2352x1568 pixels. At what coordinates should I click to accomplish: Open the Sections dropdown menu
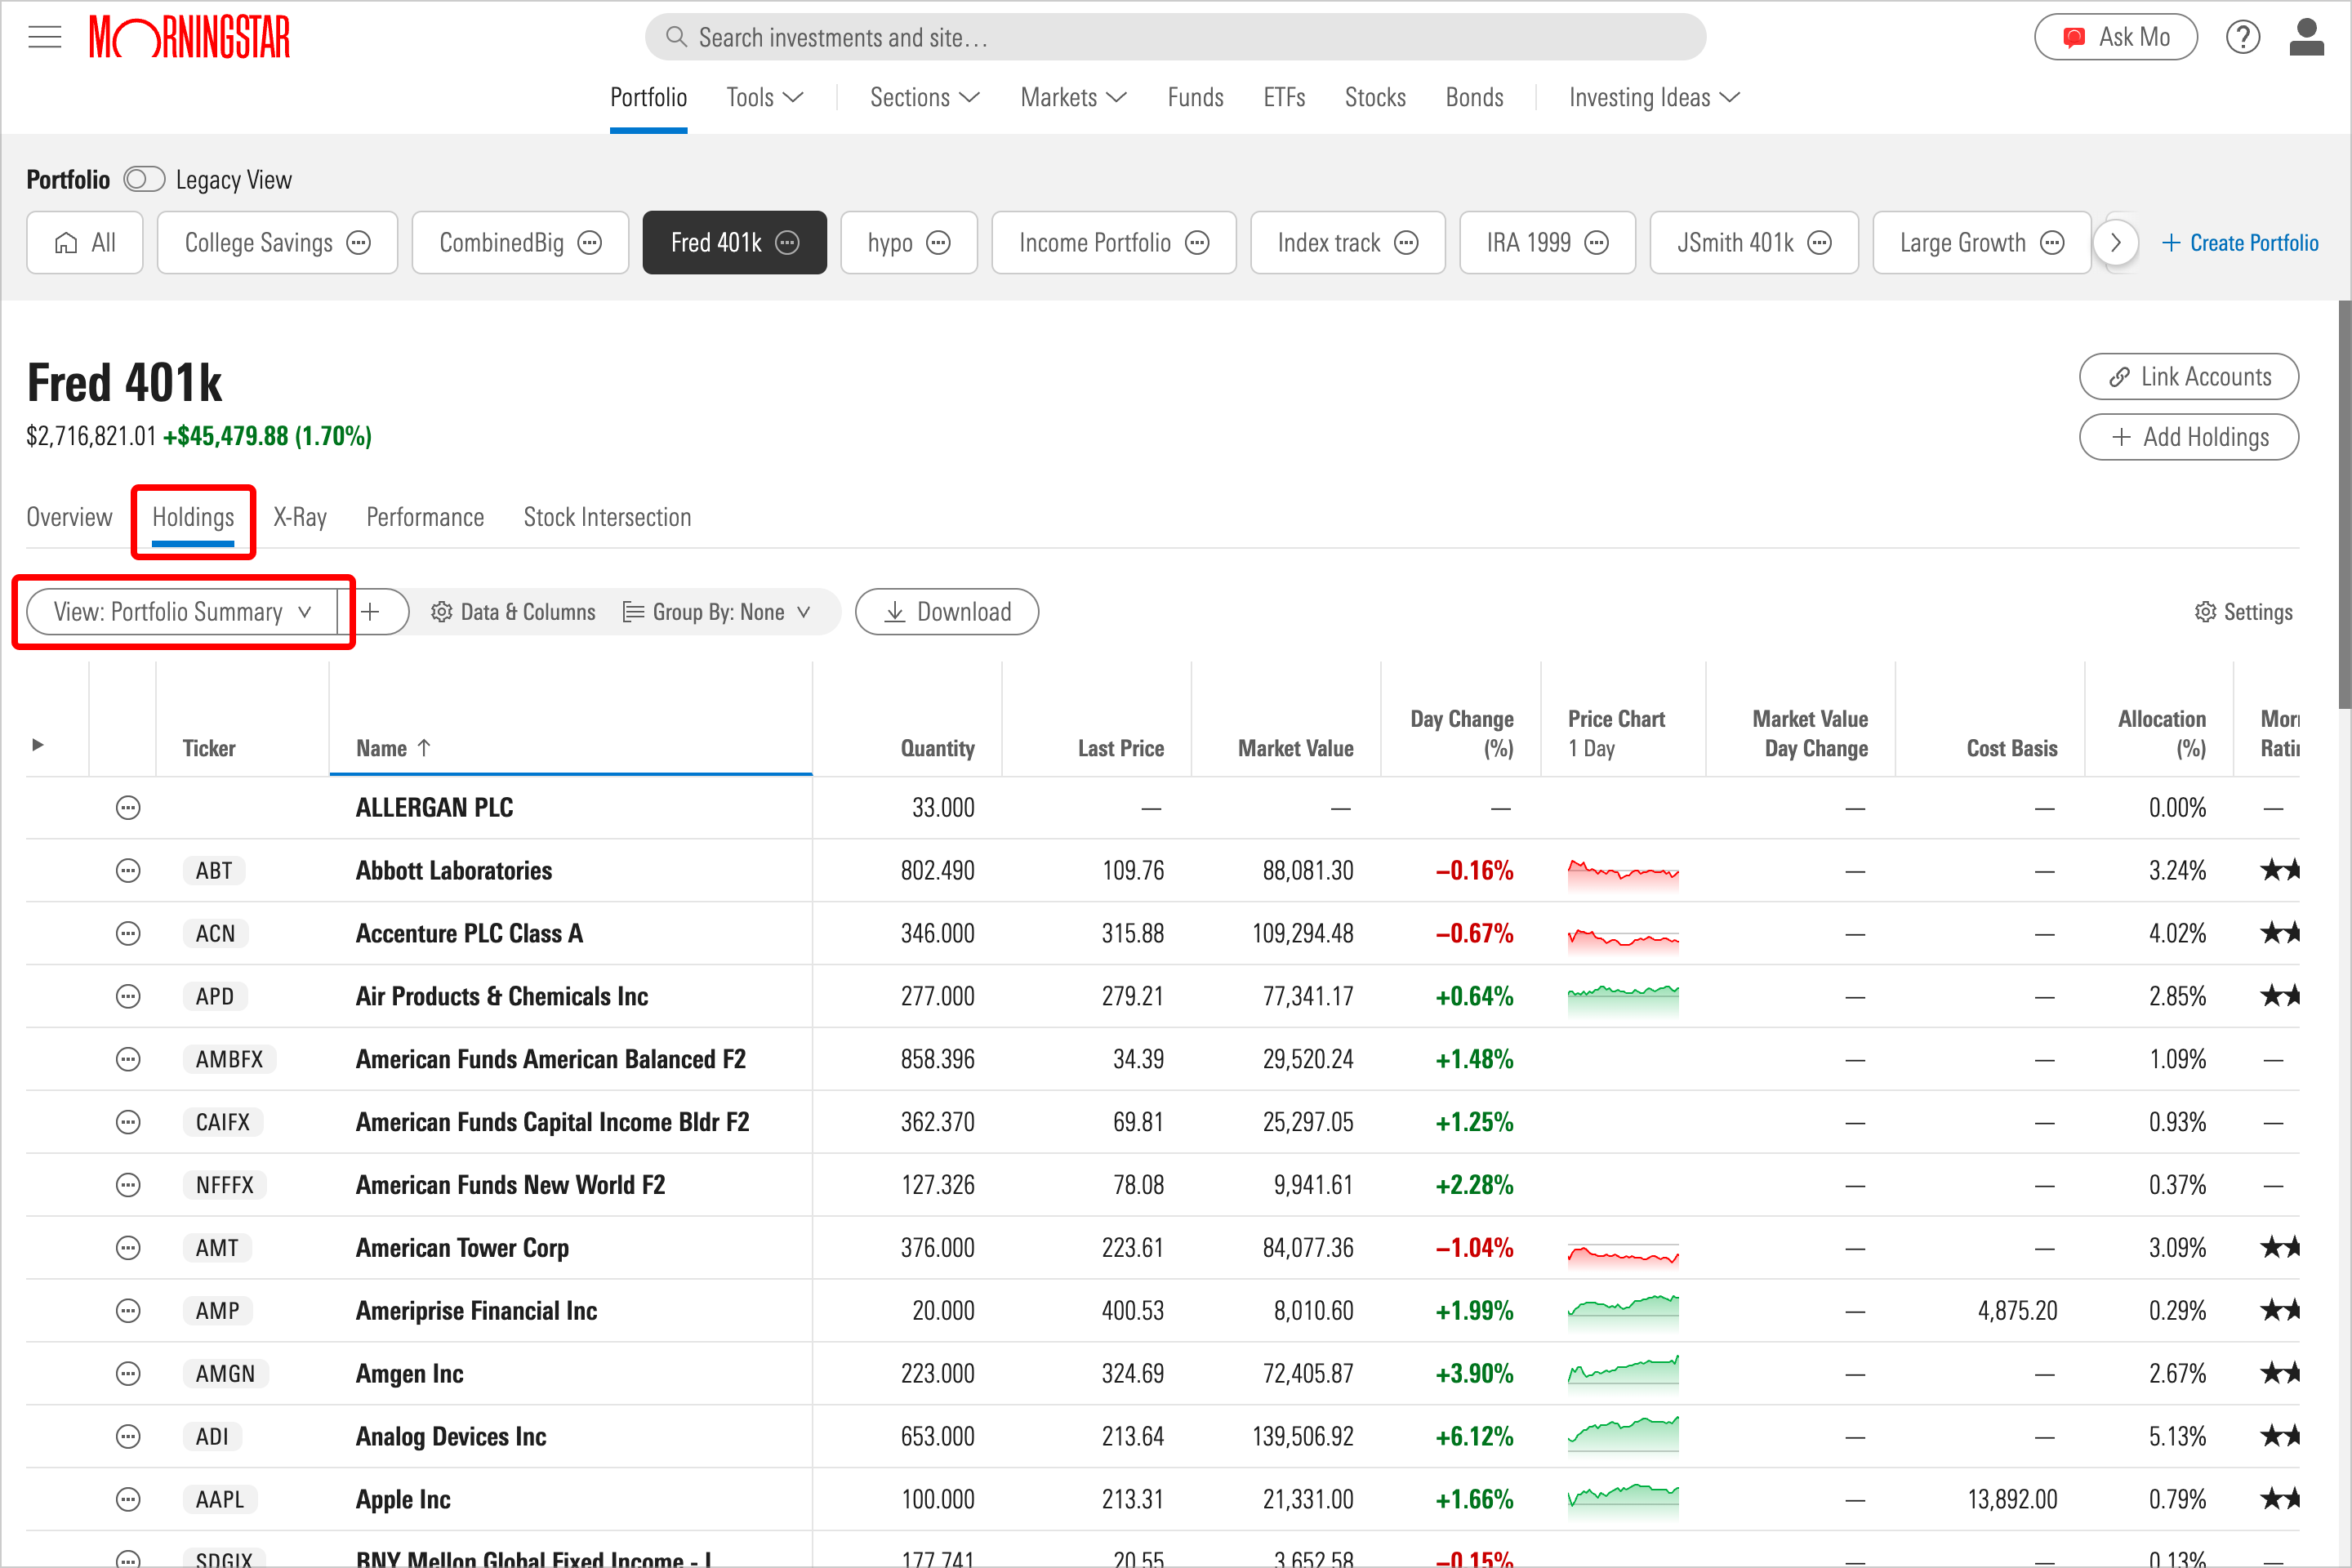(x=924, y=98)
